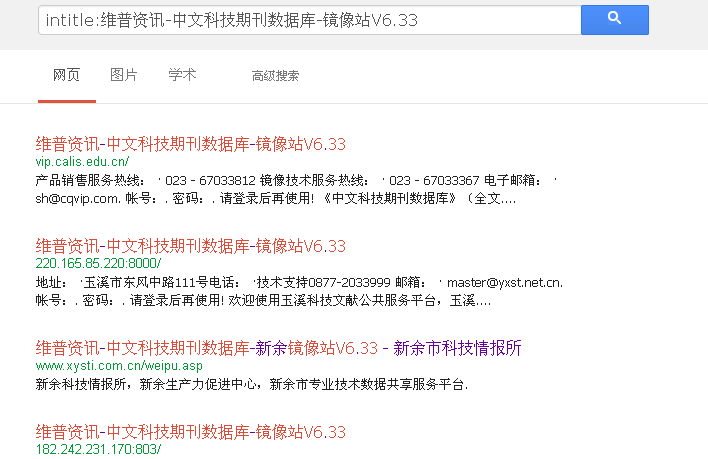708x459 pixels.
Task: Click the 220.165.85.220:8000/ green URL
Action: coord(98,264)
